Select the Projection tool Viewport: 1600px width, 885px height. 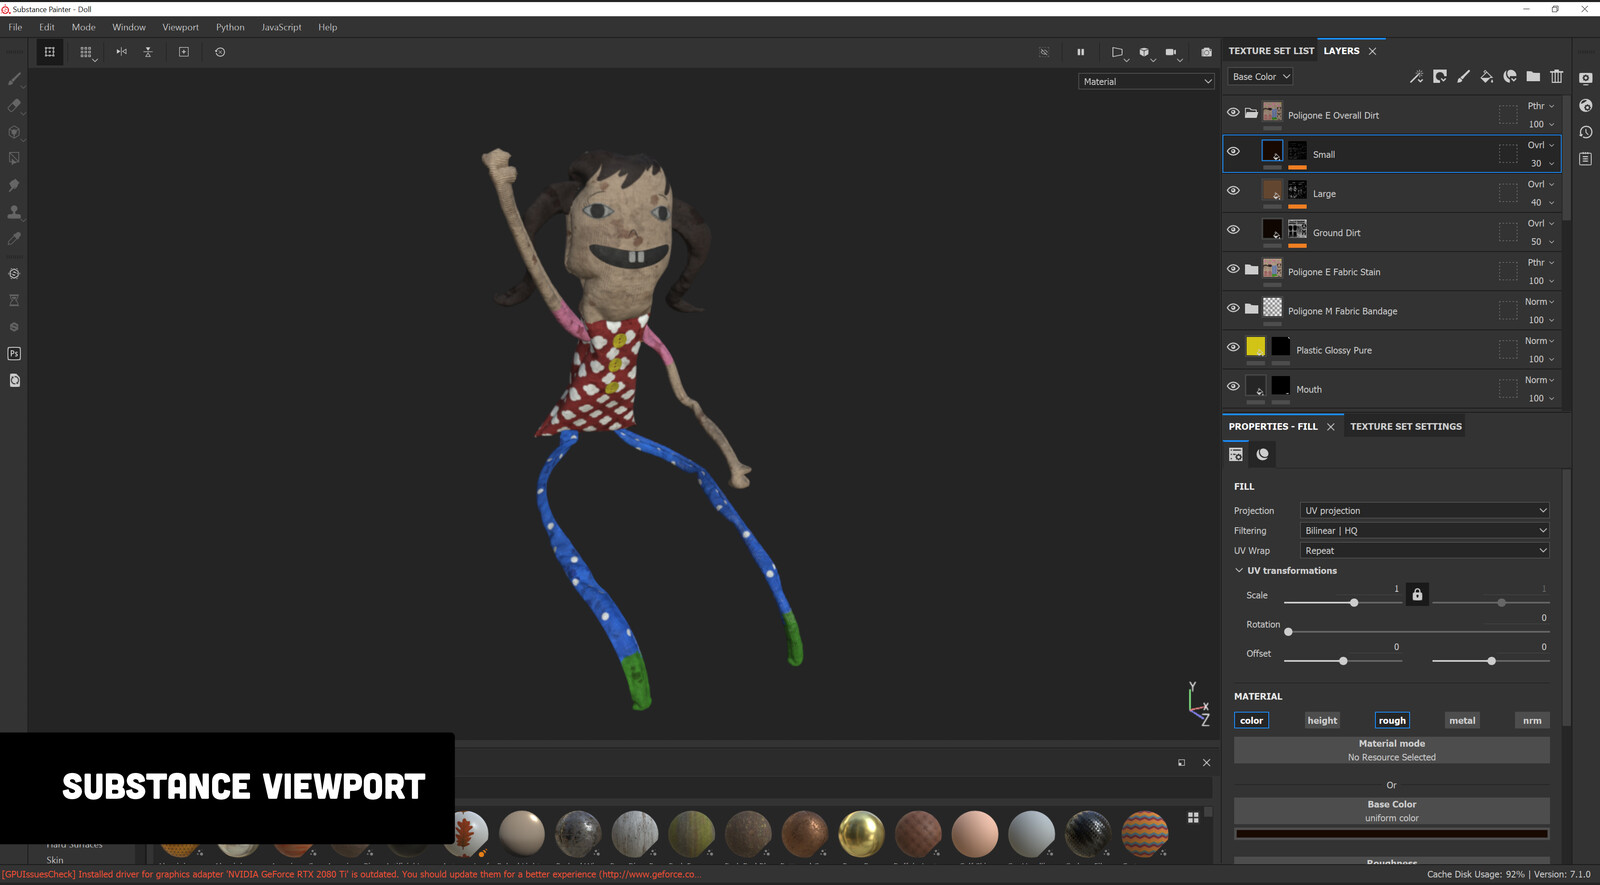tap(14, 132)
